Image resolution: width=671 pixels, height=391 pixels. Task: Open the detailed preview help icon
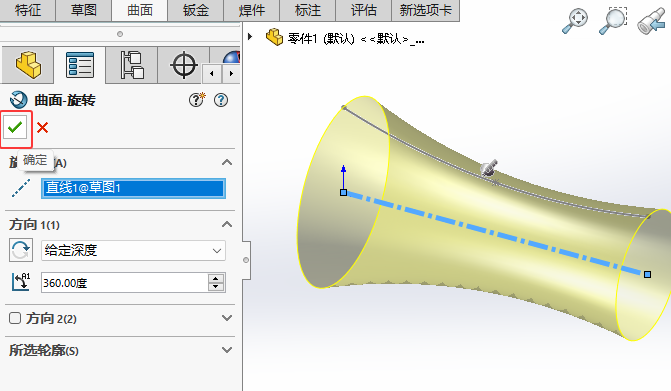click(x=197, y=100)
